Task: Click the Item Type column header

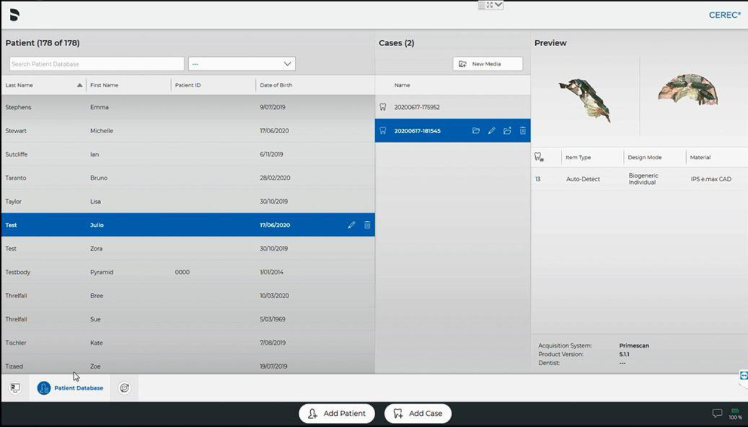Action: [578, 157]
